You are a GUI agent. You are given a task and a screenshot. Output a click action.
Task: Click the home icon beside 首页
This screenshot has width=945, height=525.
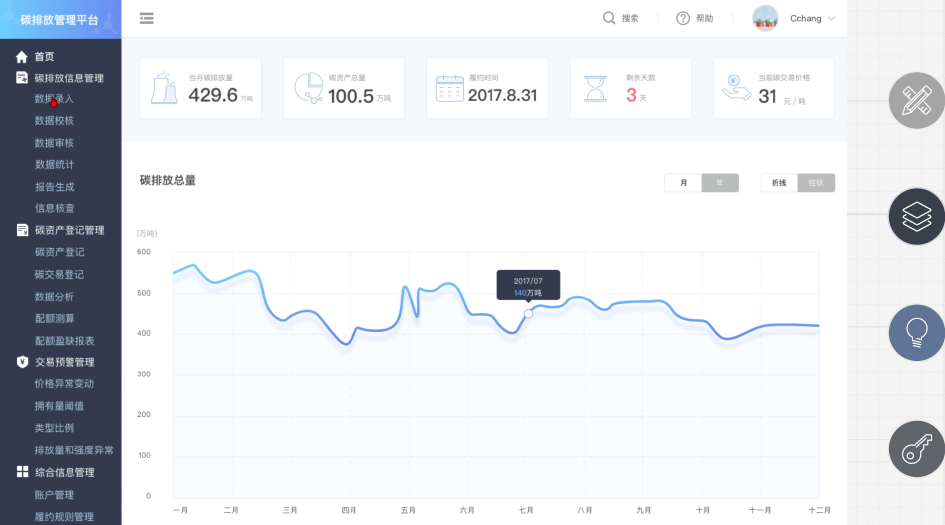tap(22, 57)
